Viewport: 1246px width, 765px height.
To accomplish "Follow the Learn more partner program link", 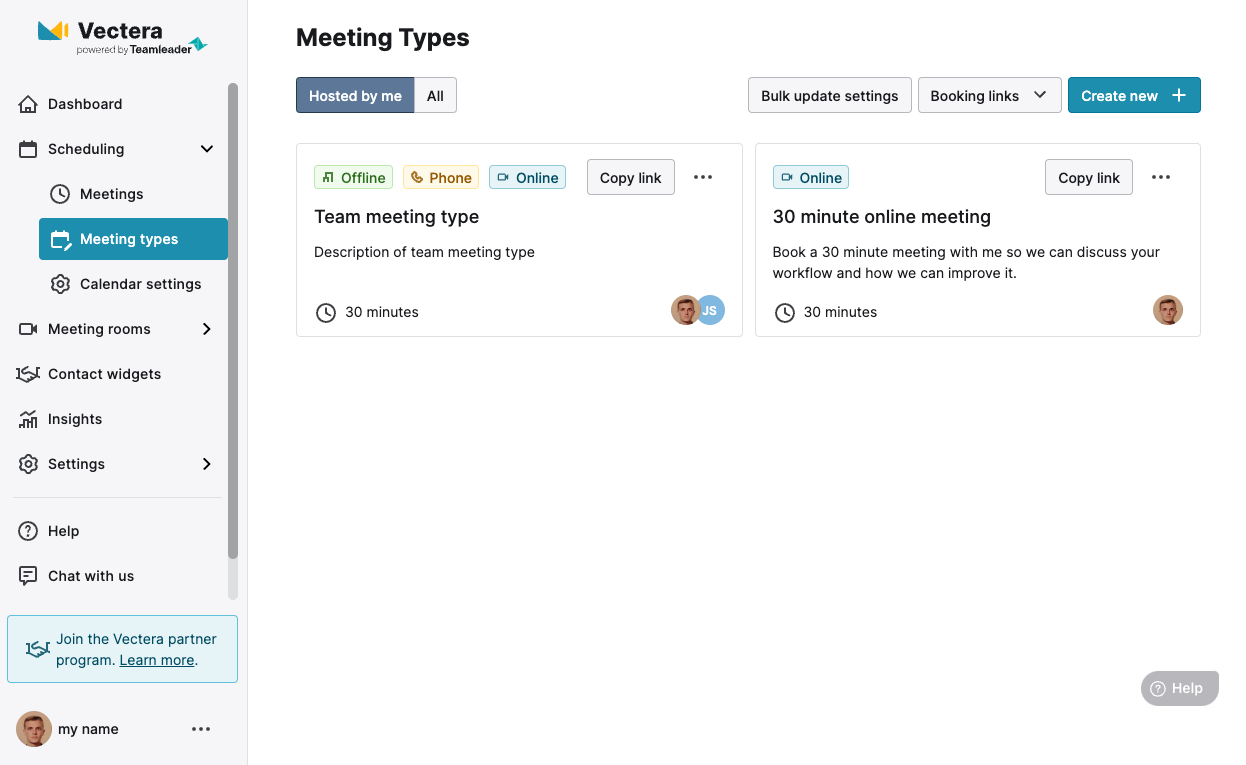I will pos(157,660).
